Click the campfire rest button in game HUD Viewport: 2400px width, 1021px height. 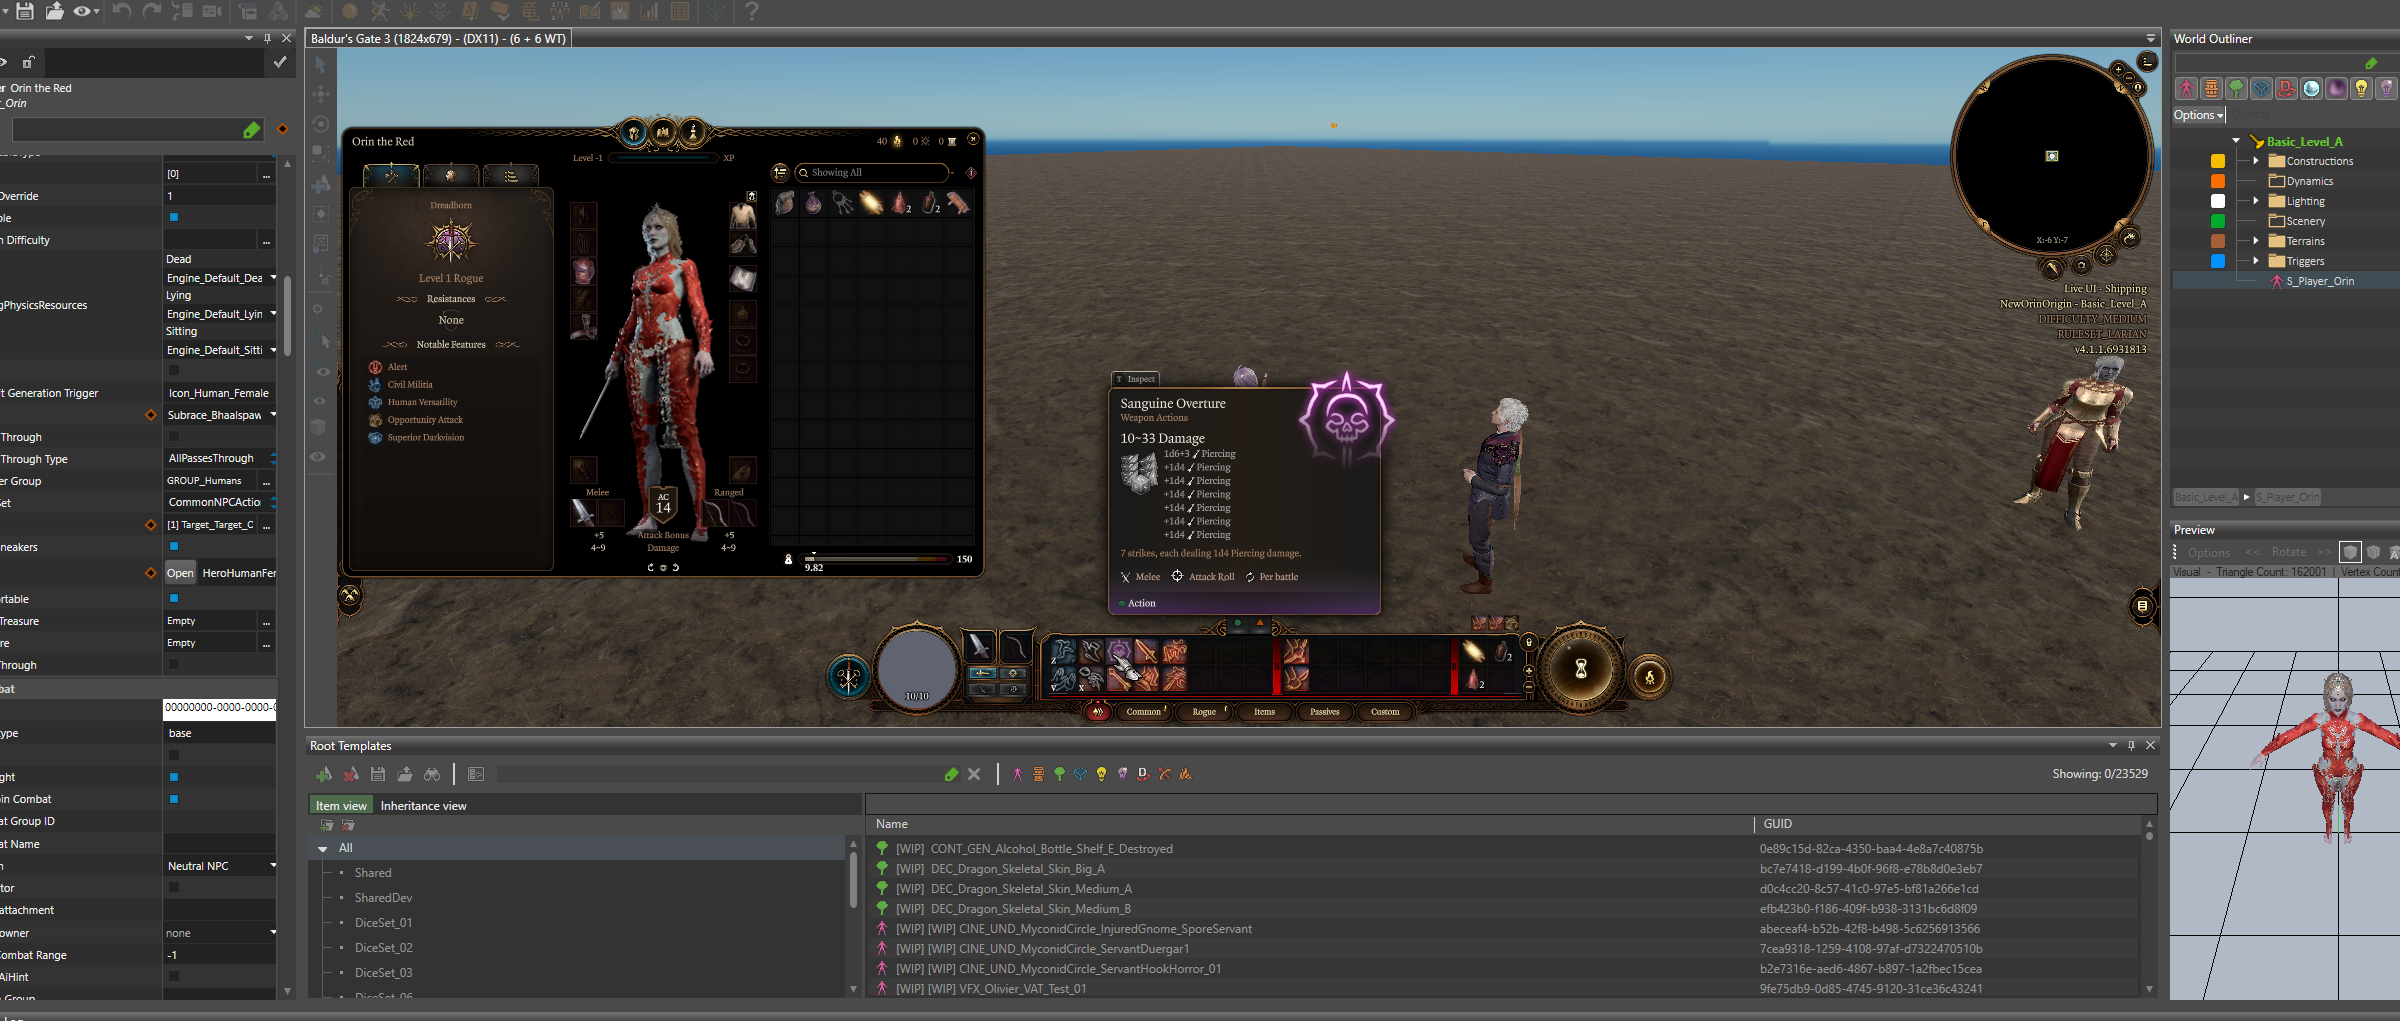click(x=1650, y=678)
